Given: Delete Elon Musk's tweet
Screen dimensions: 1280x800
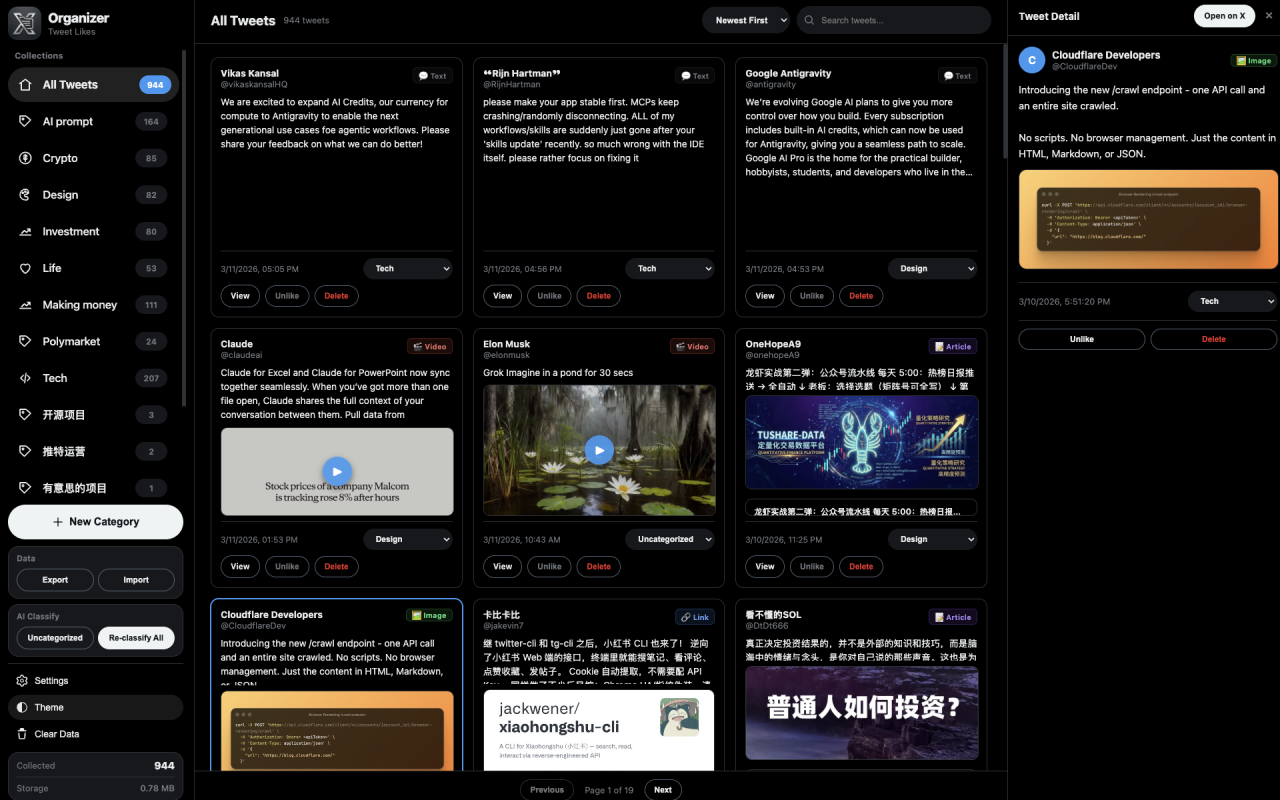Looking at the screenshot, I should pos(599,566).
